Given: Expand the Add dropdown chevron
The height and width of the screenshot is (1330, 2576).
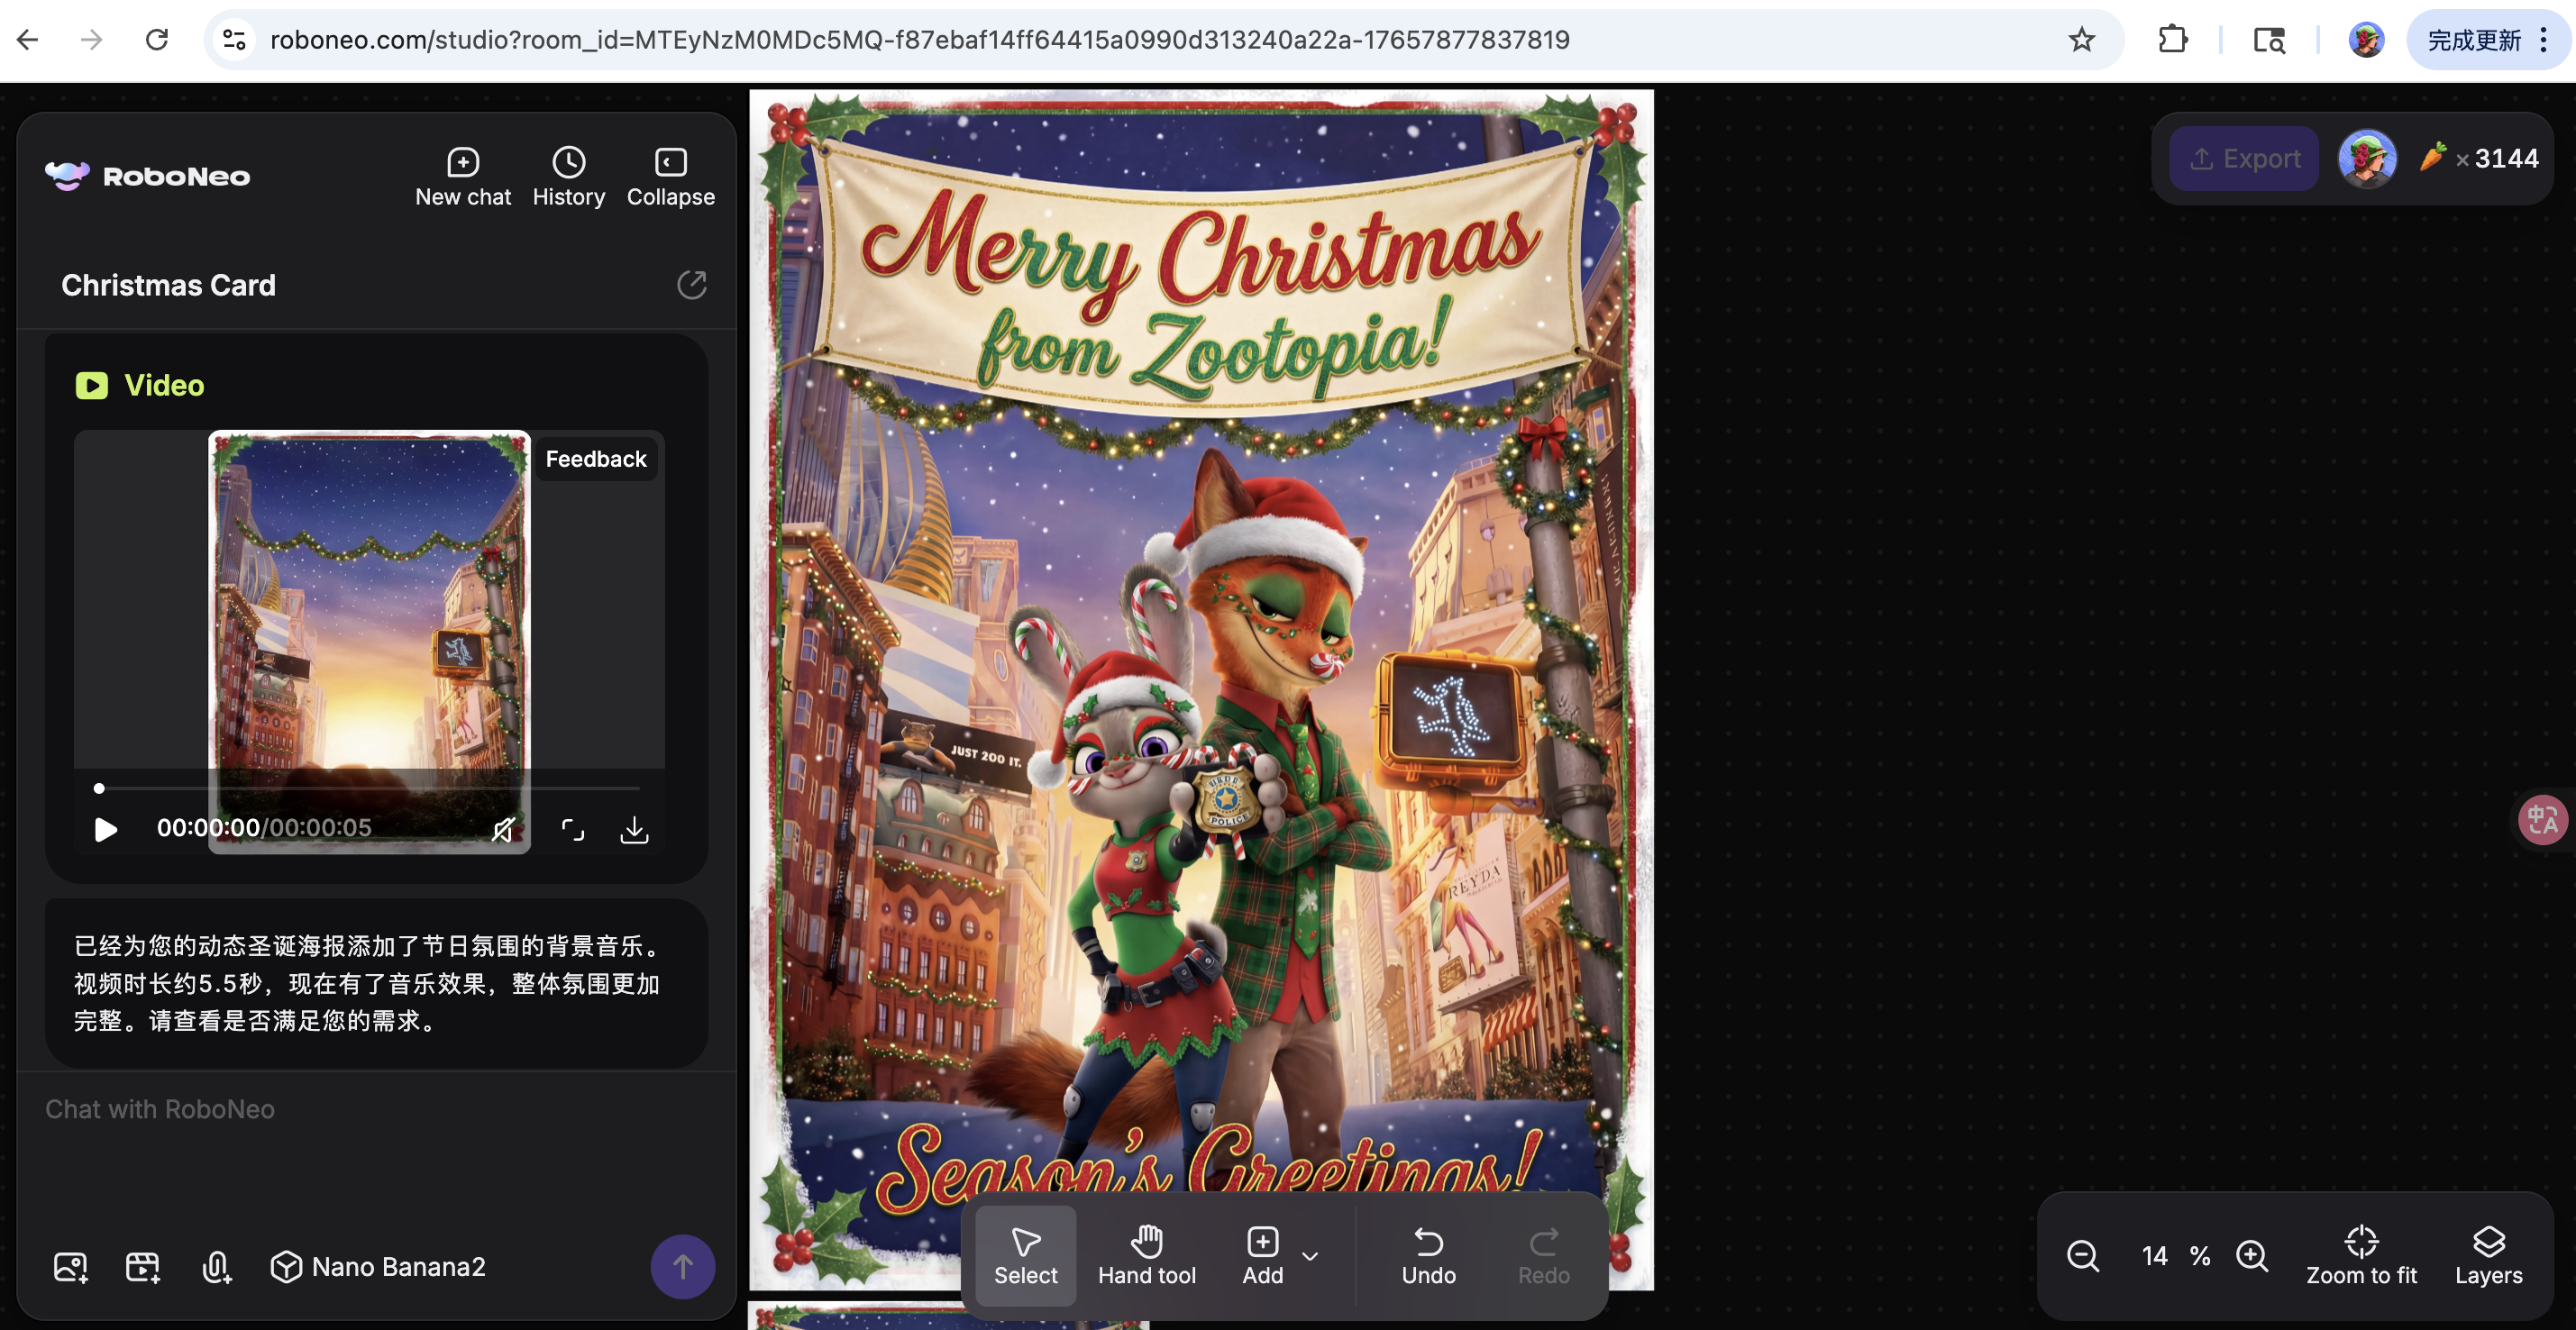Looking at the screenshot, I should (x=1310, y=1256).
